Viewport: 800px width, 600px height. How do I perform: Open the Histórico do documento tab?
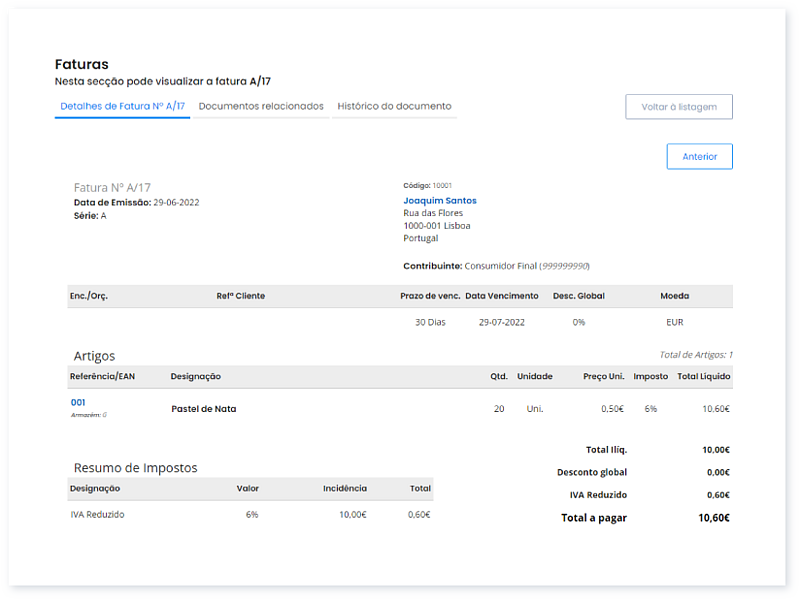tap(396, 105)
